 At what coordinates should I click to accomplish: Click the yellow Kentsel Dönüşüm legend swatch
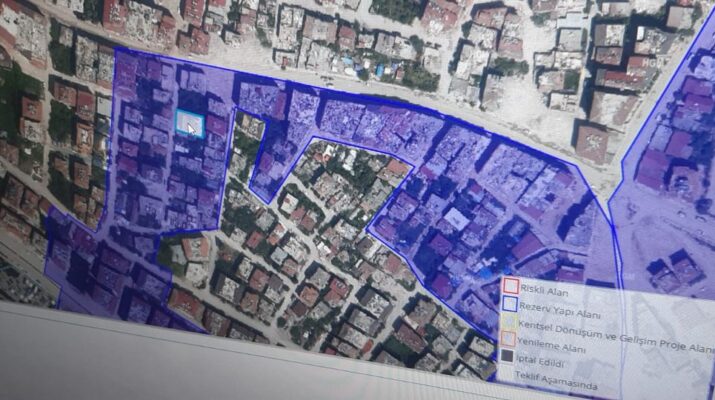tap(509, 322)
